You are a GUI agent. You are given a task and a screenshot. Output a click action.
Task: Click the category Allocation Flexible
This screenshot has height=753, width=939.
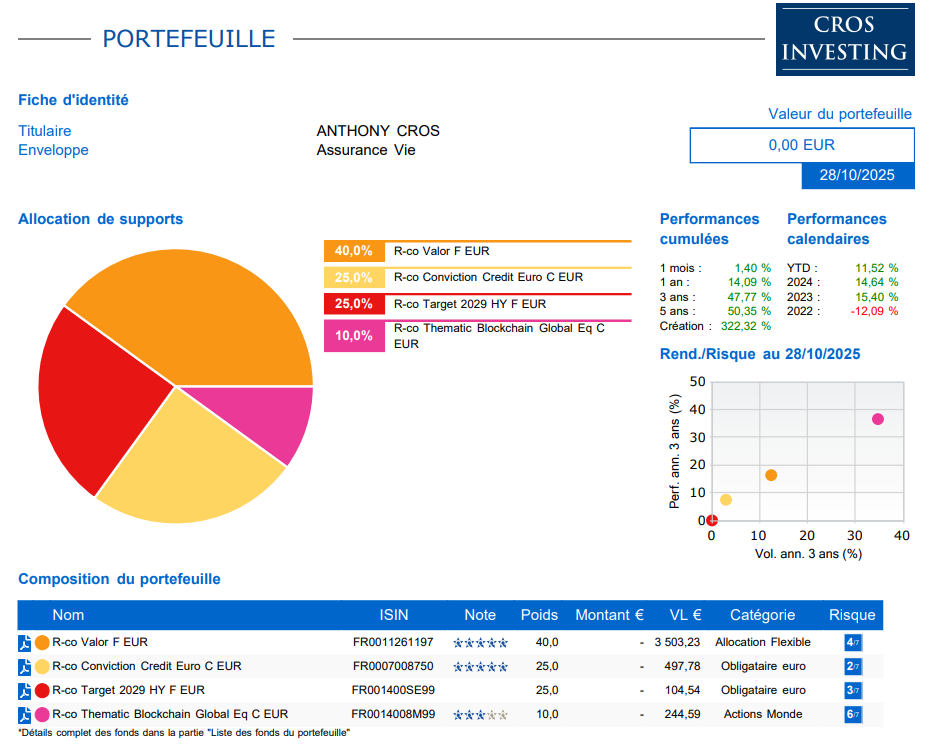pos(762,642)
